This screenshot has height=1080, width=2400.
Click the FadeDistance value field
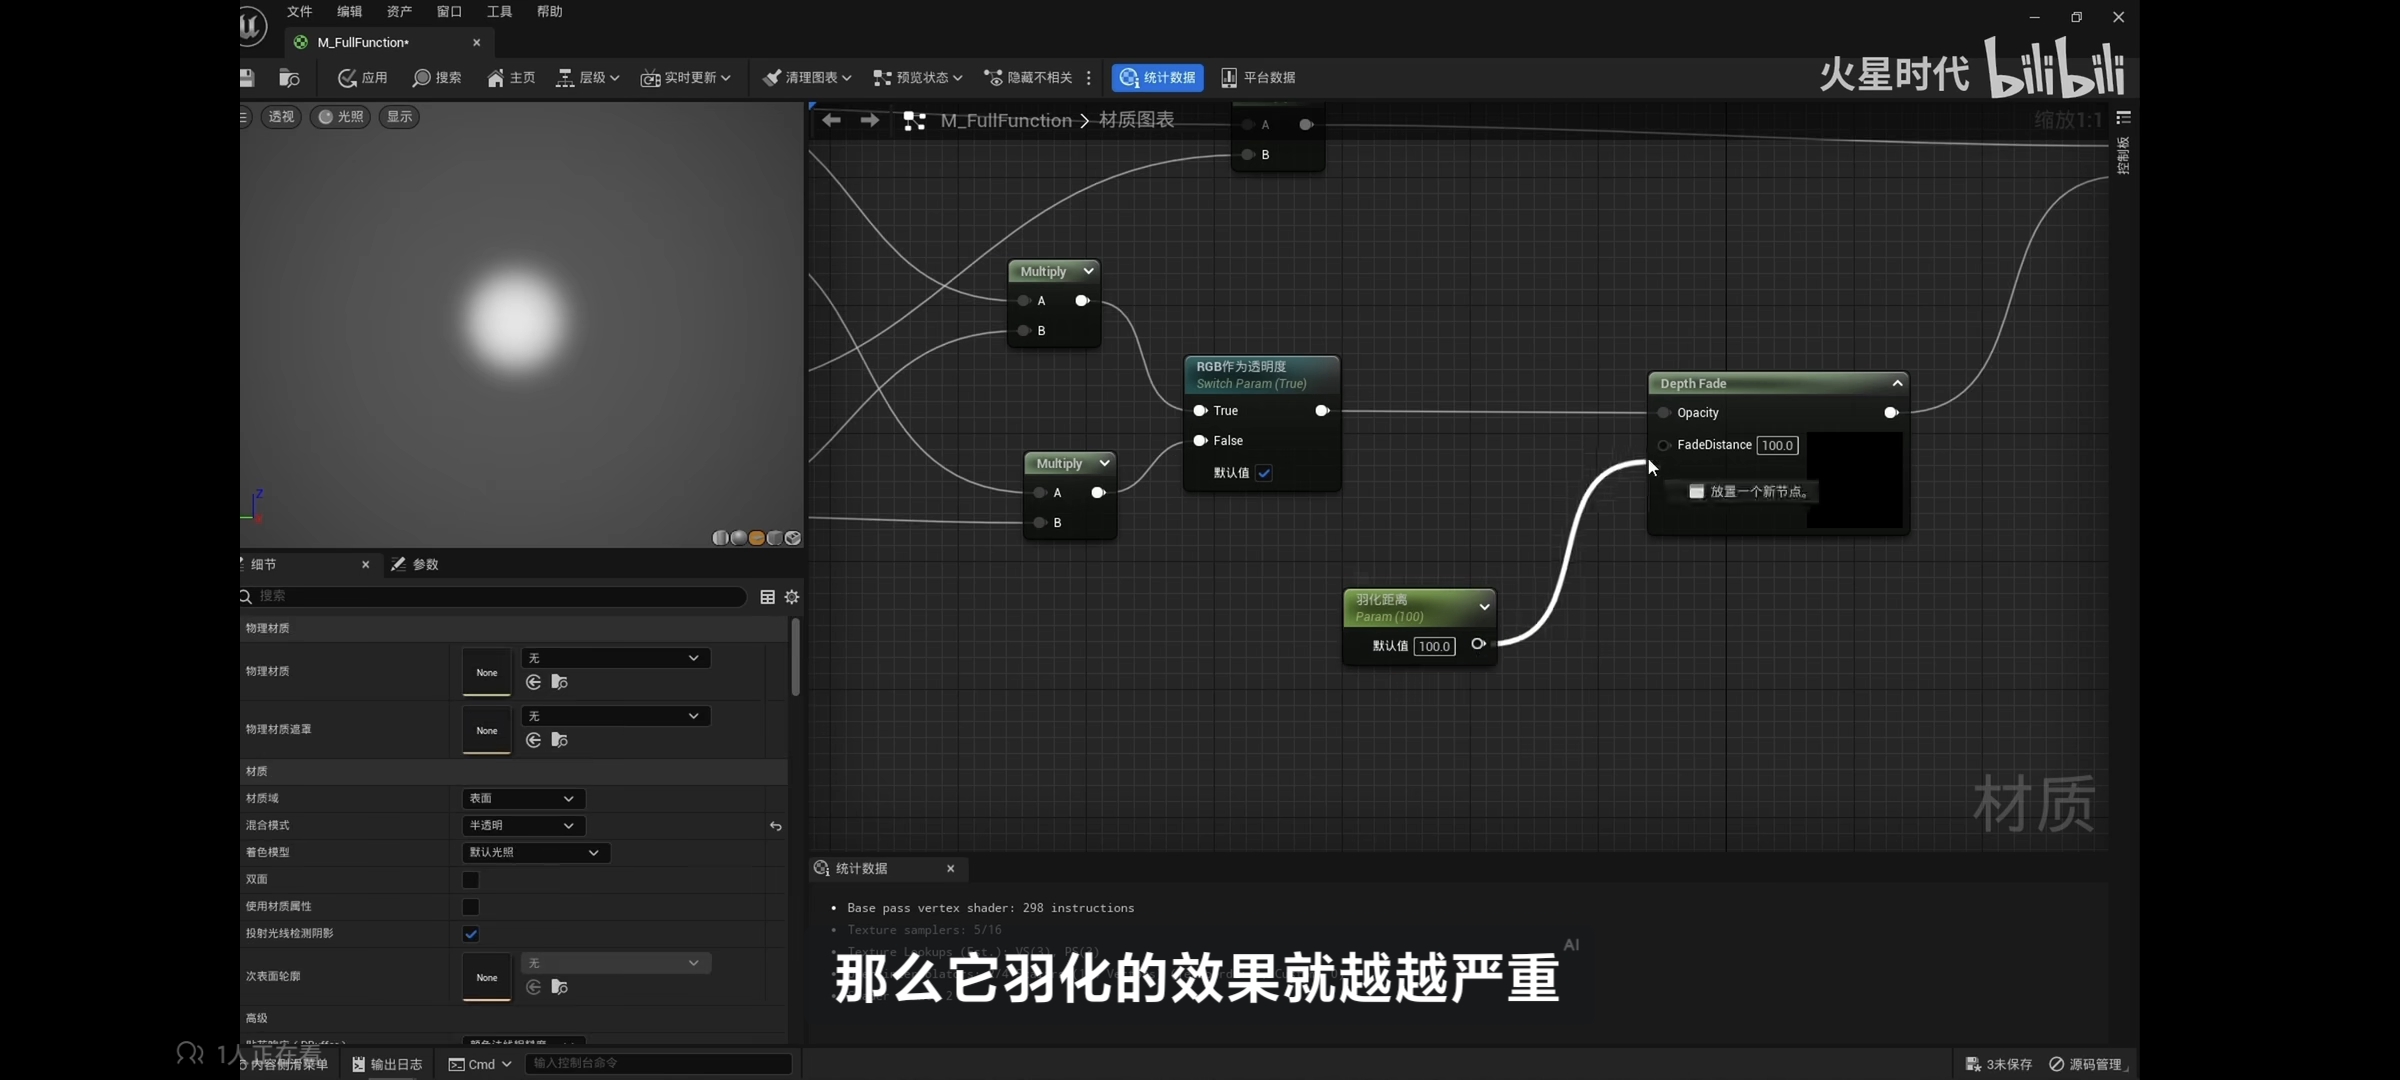pos(1777,446)
